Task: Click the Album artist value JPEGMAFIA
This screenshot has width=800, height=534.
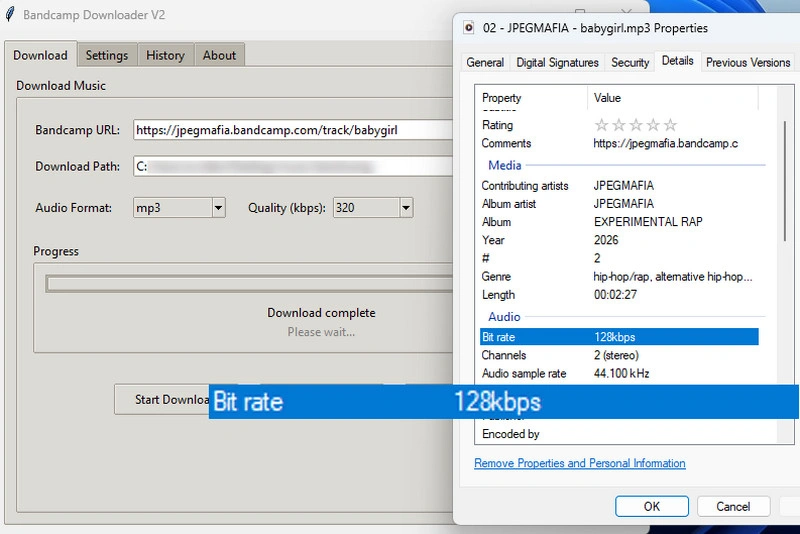Action: tap(623, 204)
